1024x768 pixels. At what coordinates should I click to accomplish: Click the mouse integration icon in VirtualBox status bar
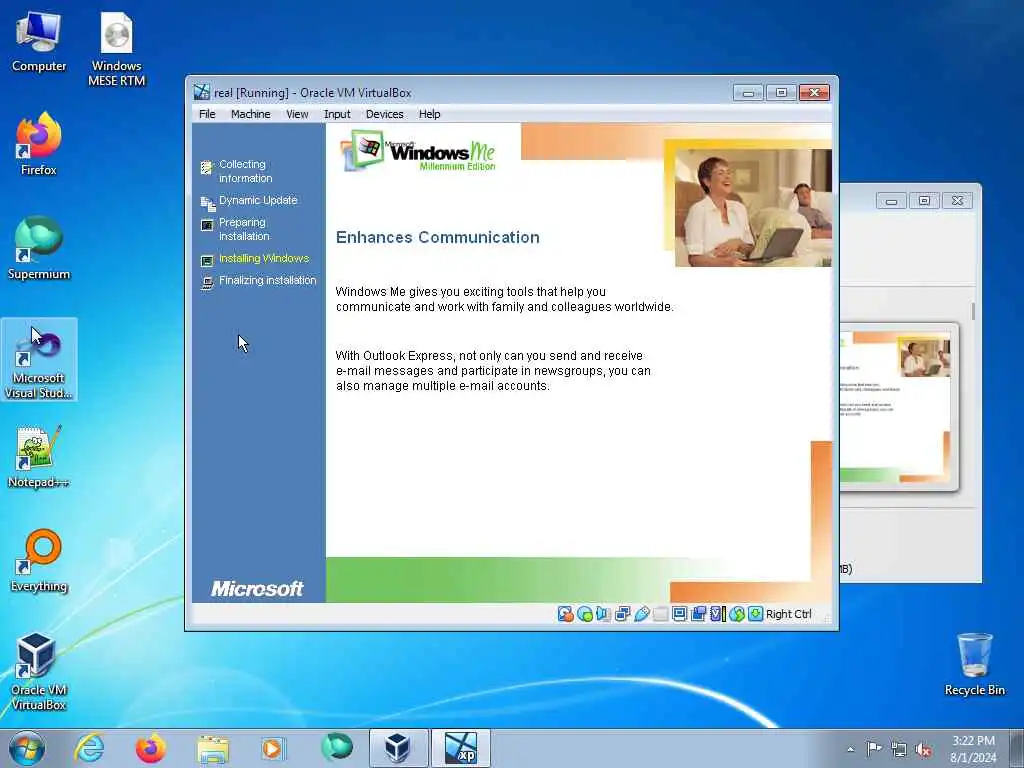pos(737,614)
